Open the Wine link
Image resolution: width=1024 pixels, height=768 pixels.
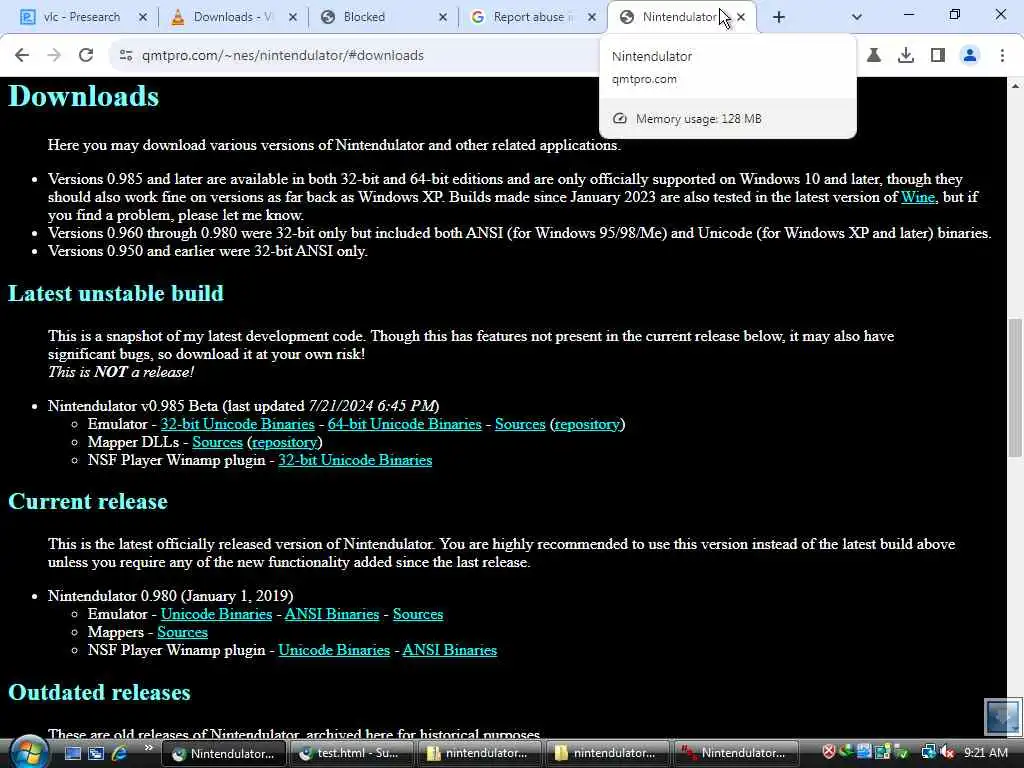pos(918,197)
